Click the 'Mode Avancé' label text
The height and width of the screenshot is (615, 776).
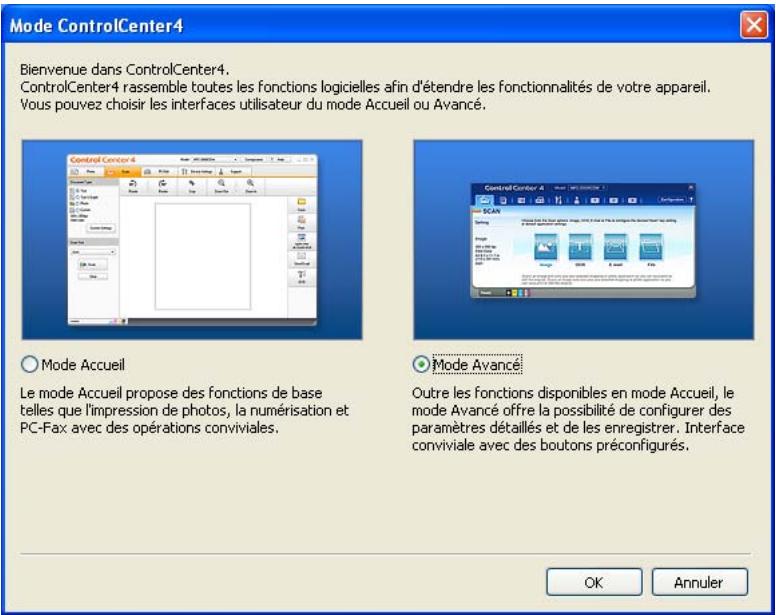[477, 365]
